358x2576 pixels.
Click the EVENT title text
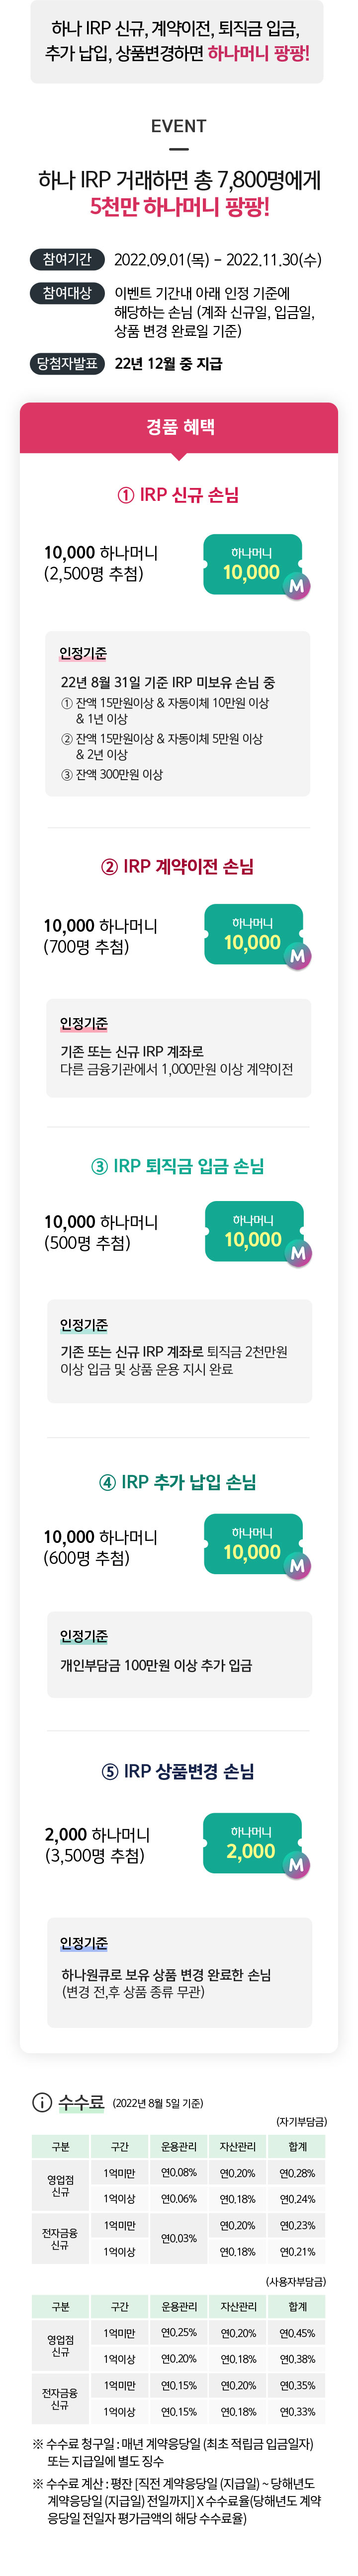click(179, 126)
